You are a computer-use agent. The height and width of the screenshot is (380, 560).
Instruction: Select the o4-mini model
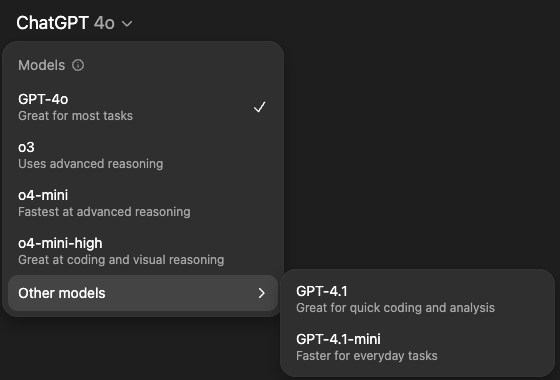[143, 203]
